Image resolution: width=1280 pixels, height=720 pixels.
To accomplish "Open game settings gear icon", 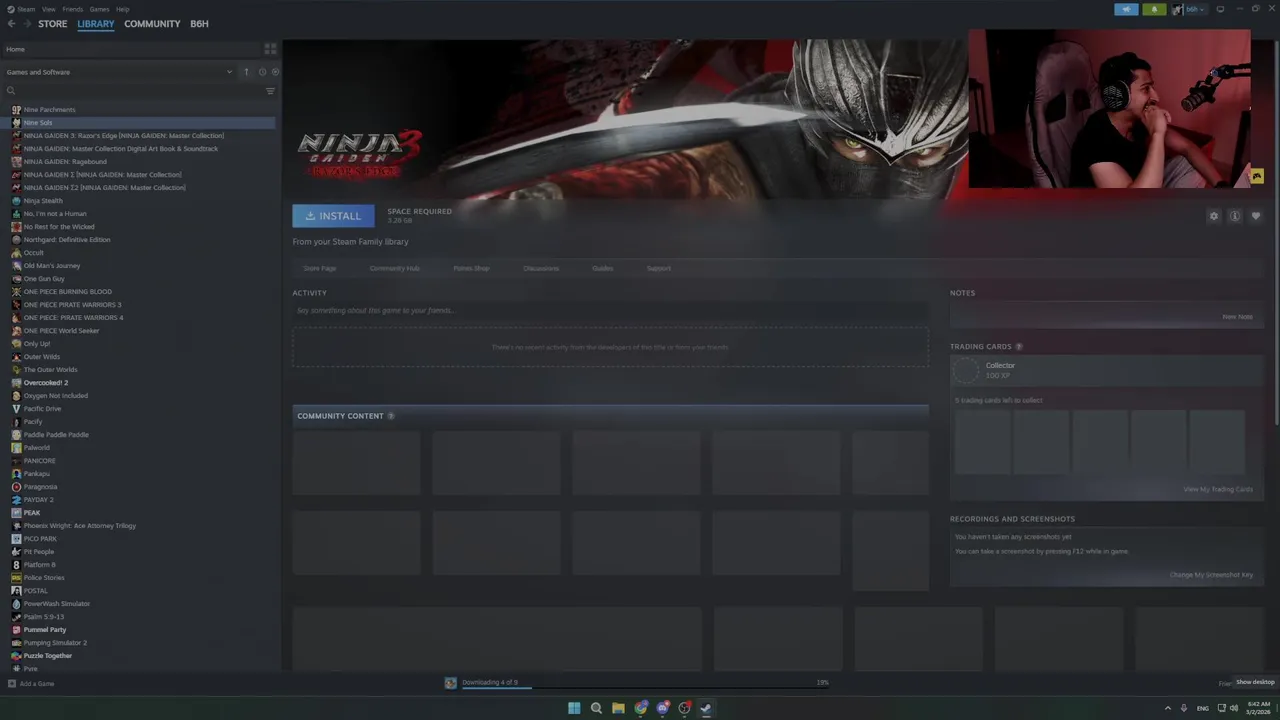I will [x=1214, y=216].
